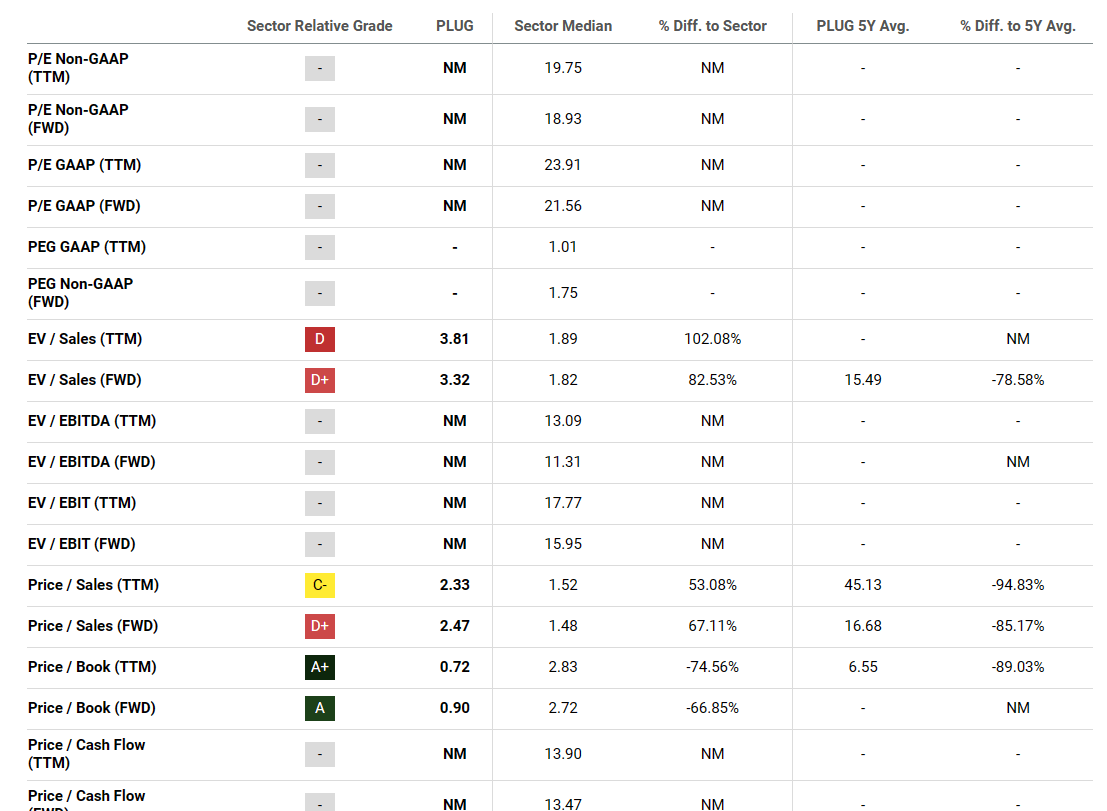Click the 3.81 PLUG value for EV / Sales (TTM)
The height and width of the screenshot is (811, 1107).
[x=455, y=339]
